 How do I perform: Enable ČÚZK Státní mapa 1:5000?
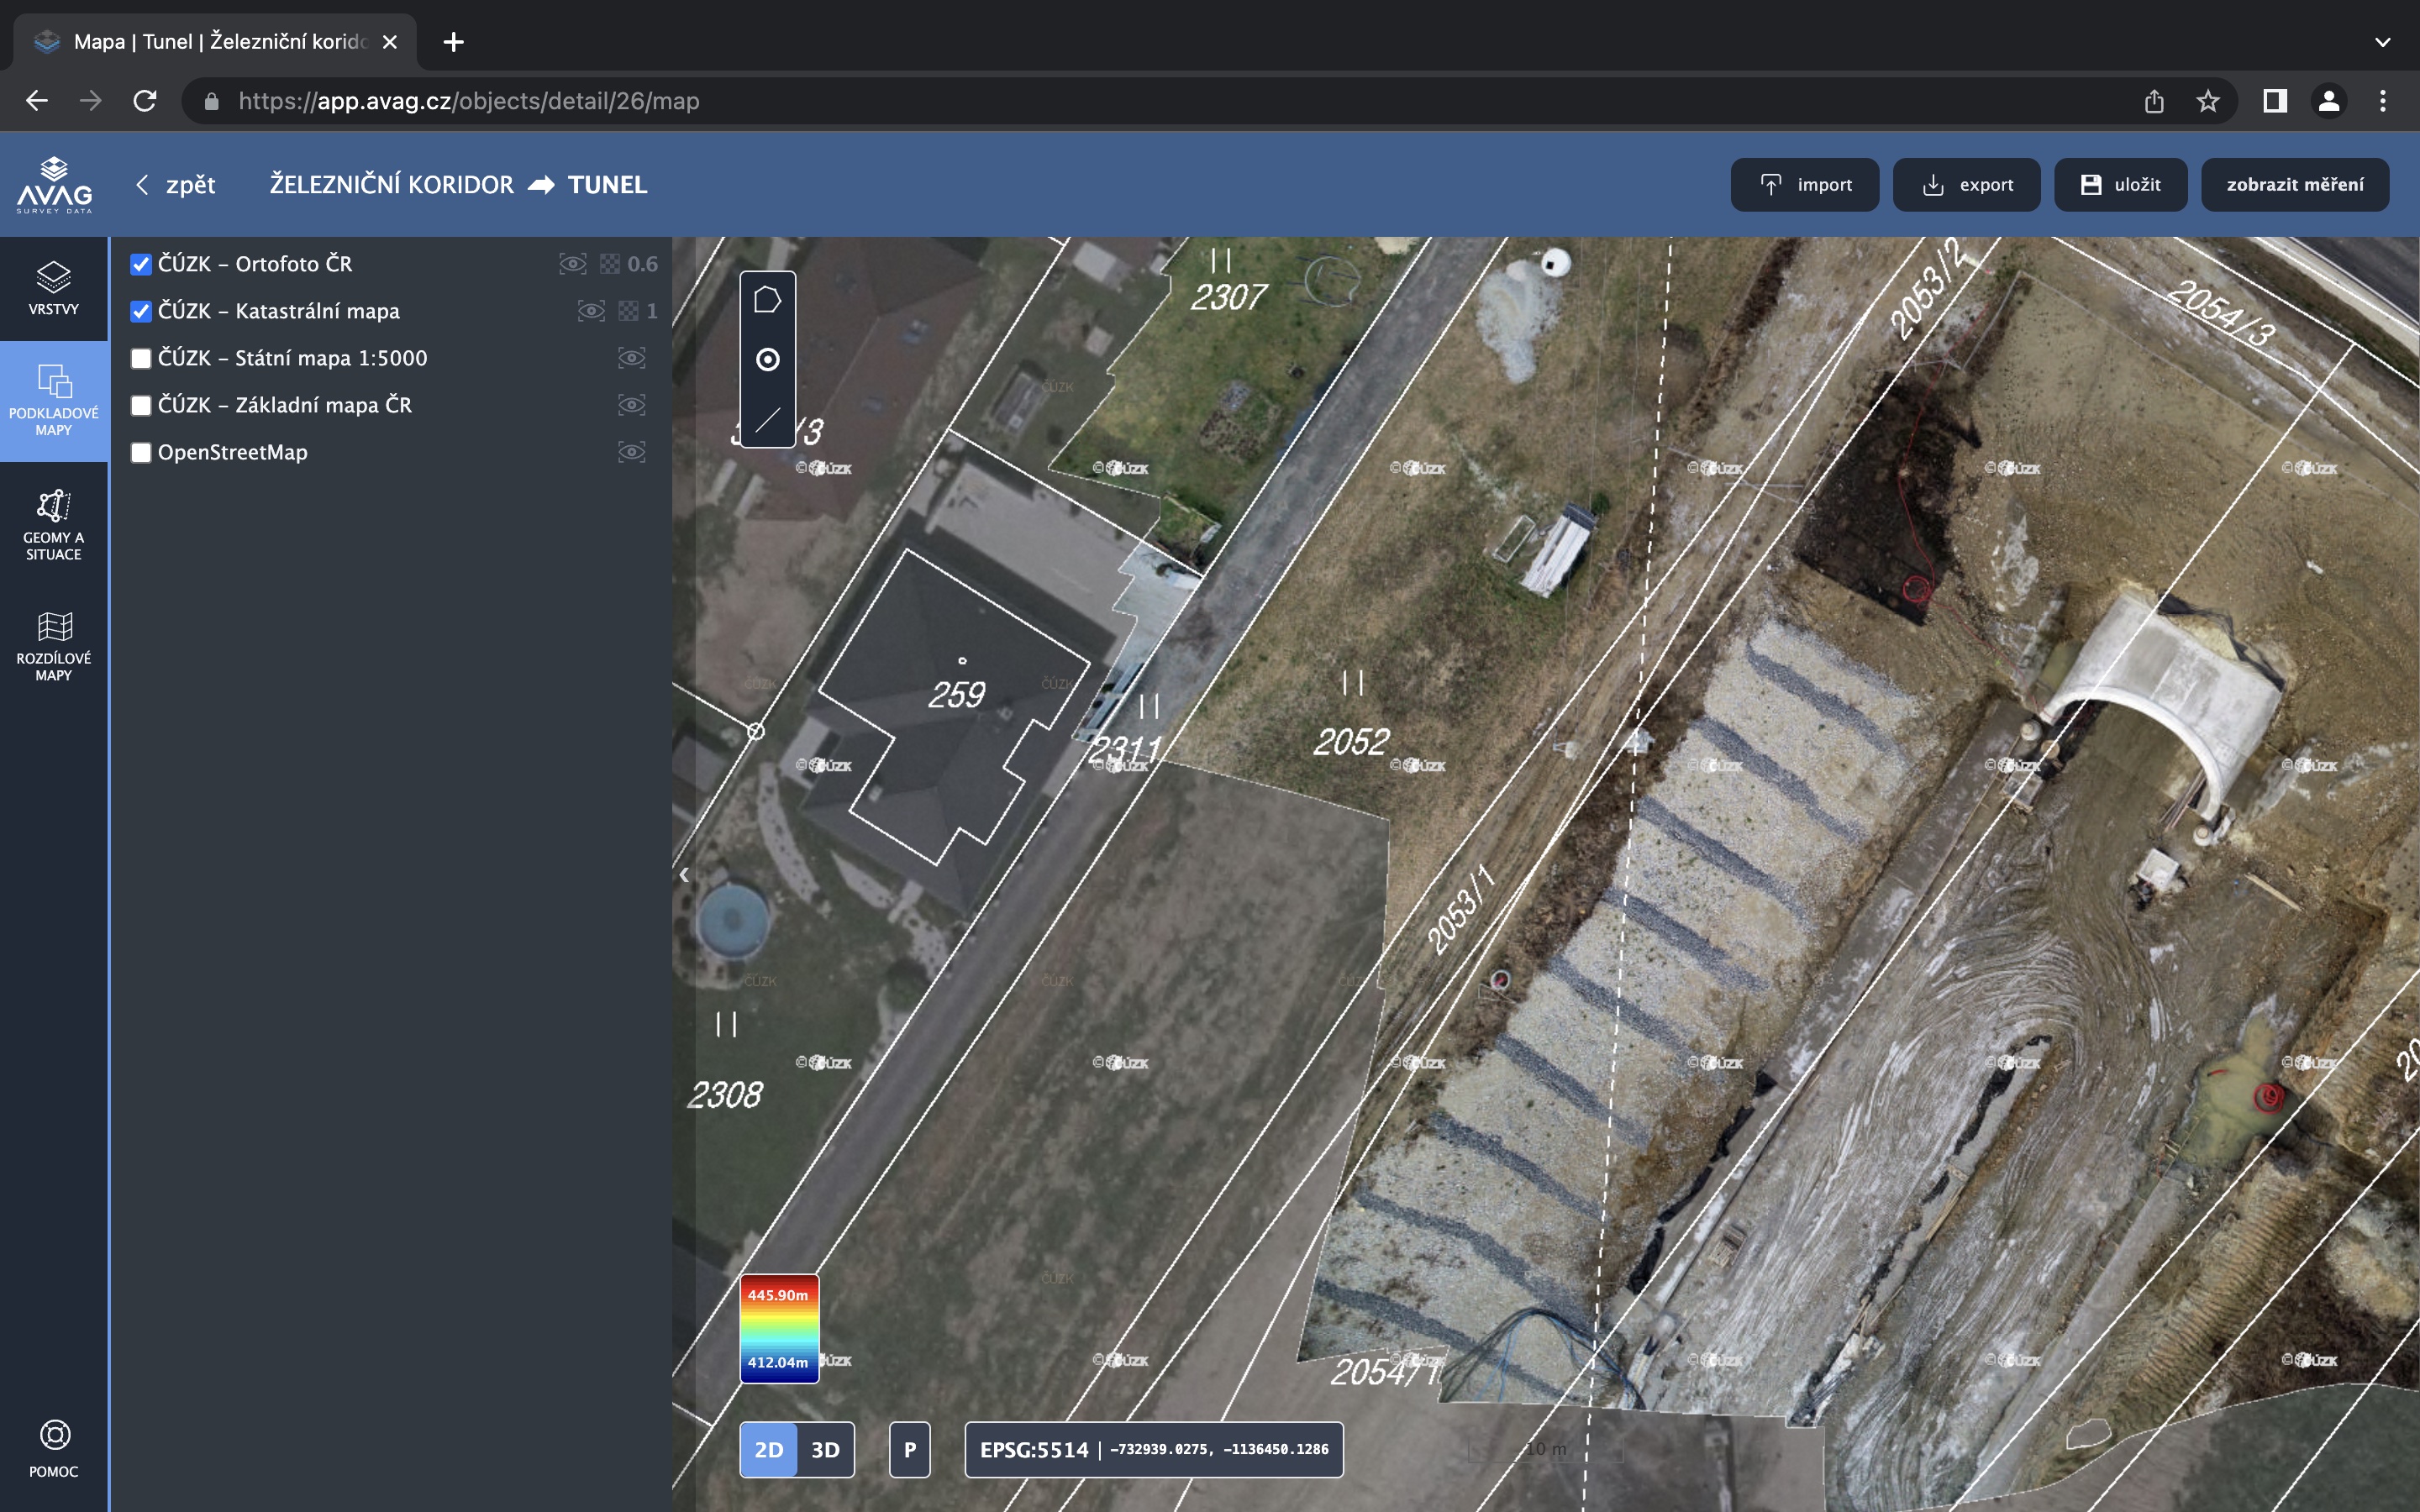click(x=141, y=358)
